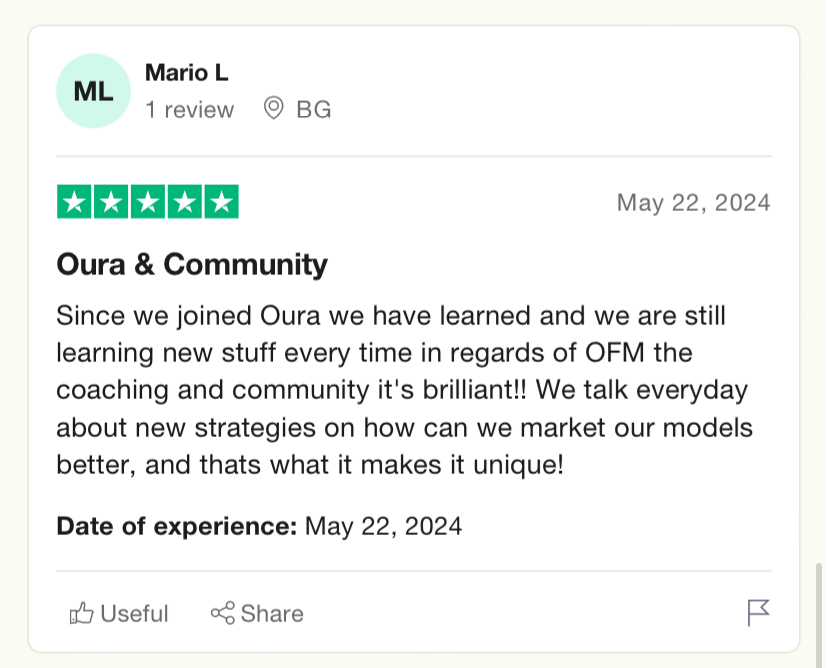Click the thumbs-up icon
The height and width of the screenshot is (668, 828).
[x=81, y=614]
